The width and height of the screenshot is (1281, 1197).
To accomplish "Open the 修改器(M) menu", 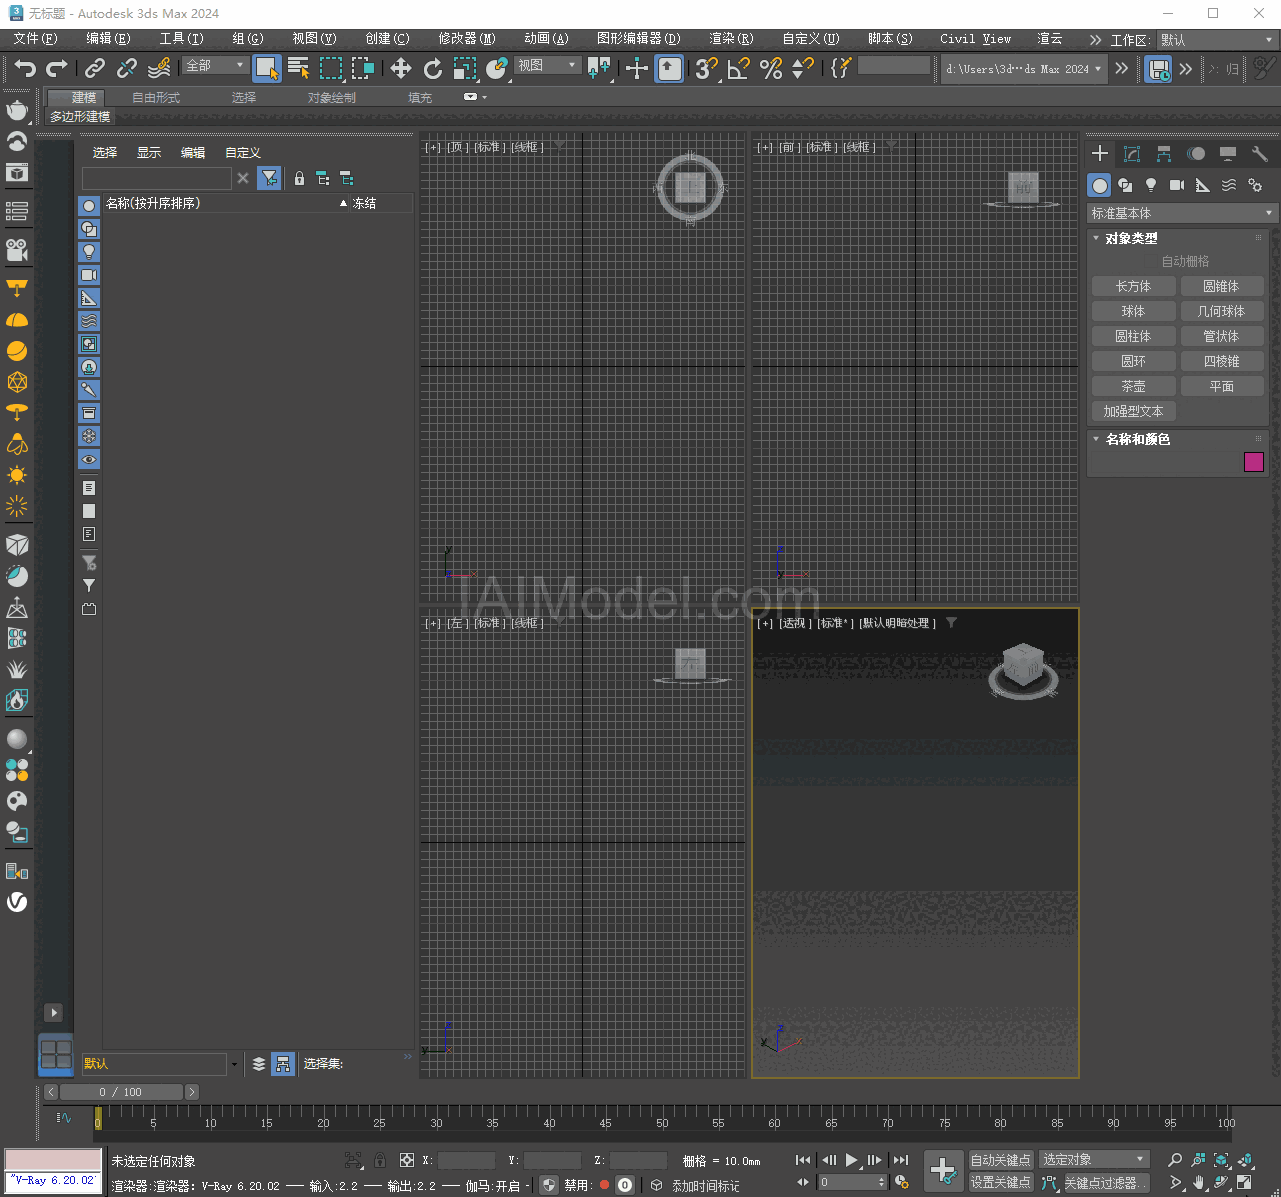I will click(x=467, y=38).
